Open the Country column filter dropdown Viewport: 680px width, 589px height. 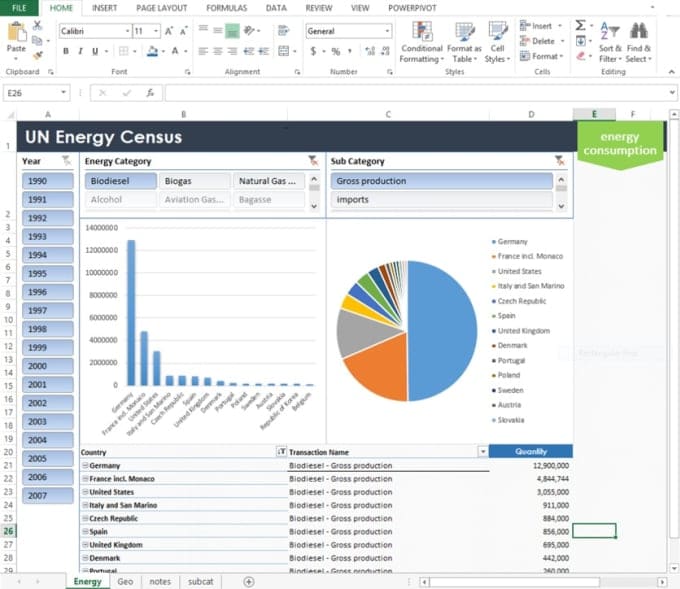[x=281, y=452]
